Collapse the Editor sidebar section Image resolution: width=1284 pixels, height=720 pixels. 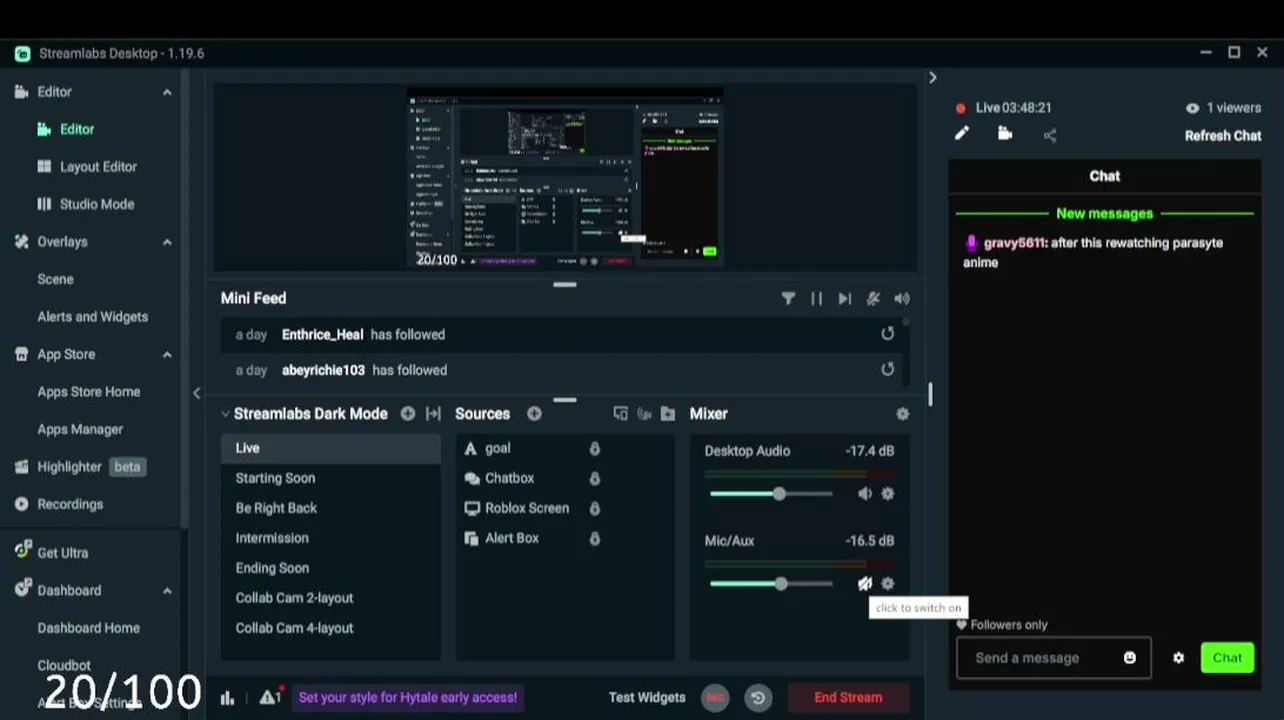tap(167, 92)
